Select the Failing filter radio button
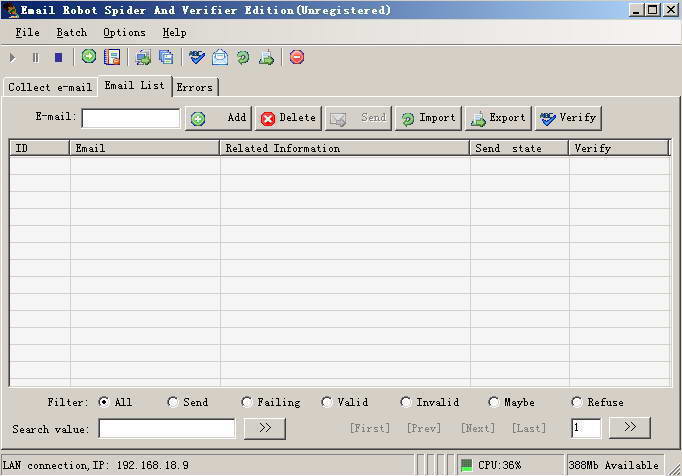The height and width of the screenshot is (476, 682). click(247, 402)
